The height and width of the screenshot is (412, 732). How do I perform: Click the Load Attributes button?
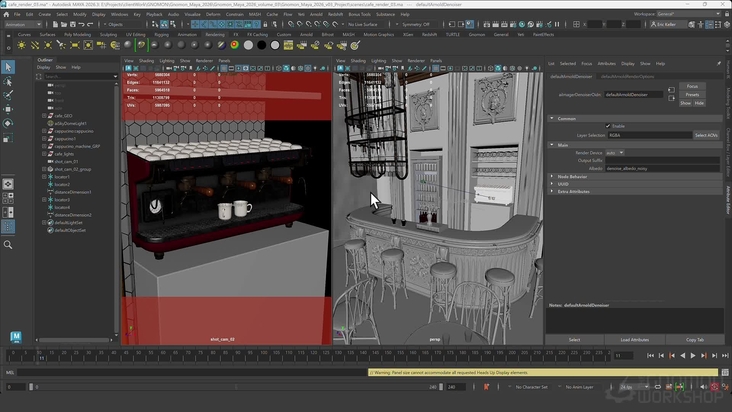634,340
